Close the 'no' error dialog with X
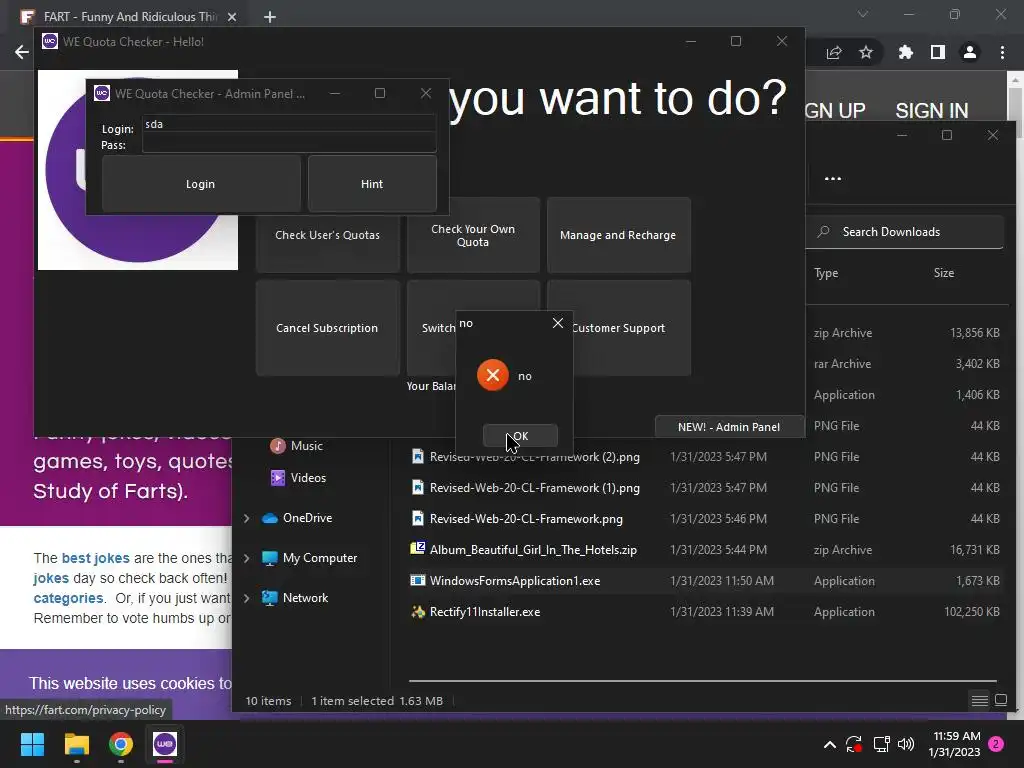Viewport: 1024px width, 768px height. point(558,323)
